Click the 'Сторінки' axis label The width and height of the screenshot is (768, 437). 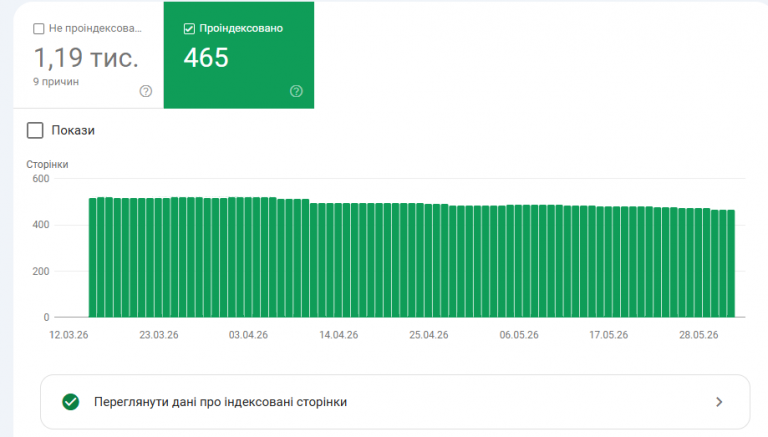[47, 165]
